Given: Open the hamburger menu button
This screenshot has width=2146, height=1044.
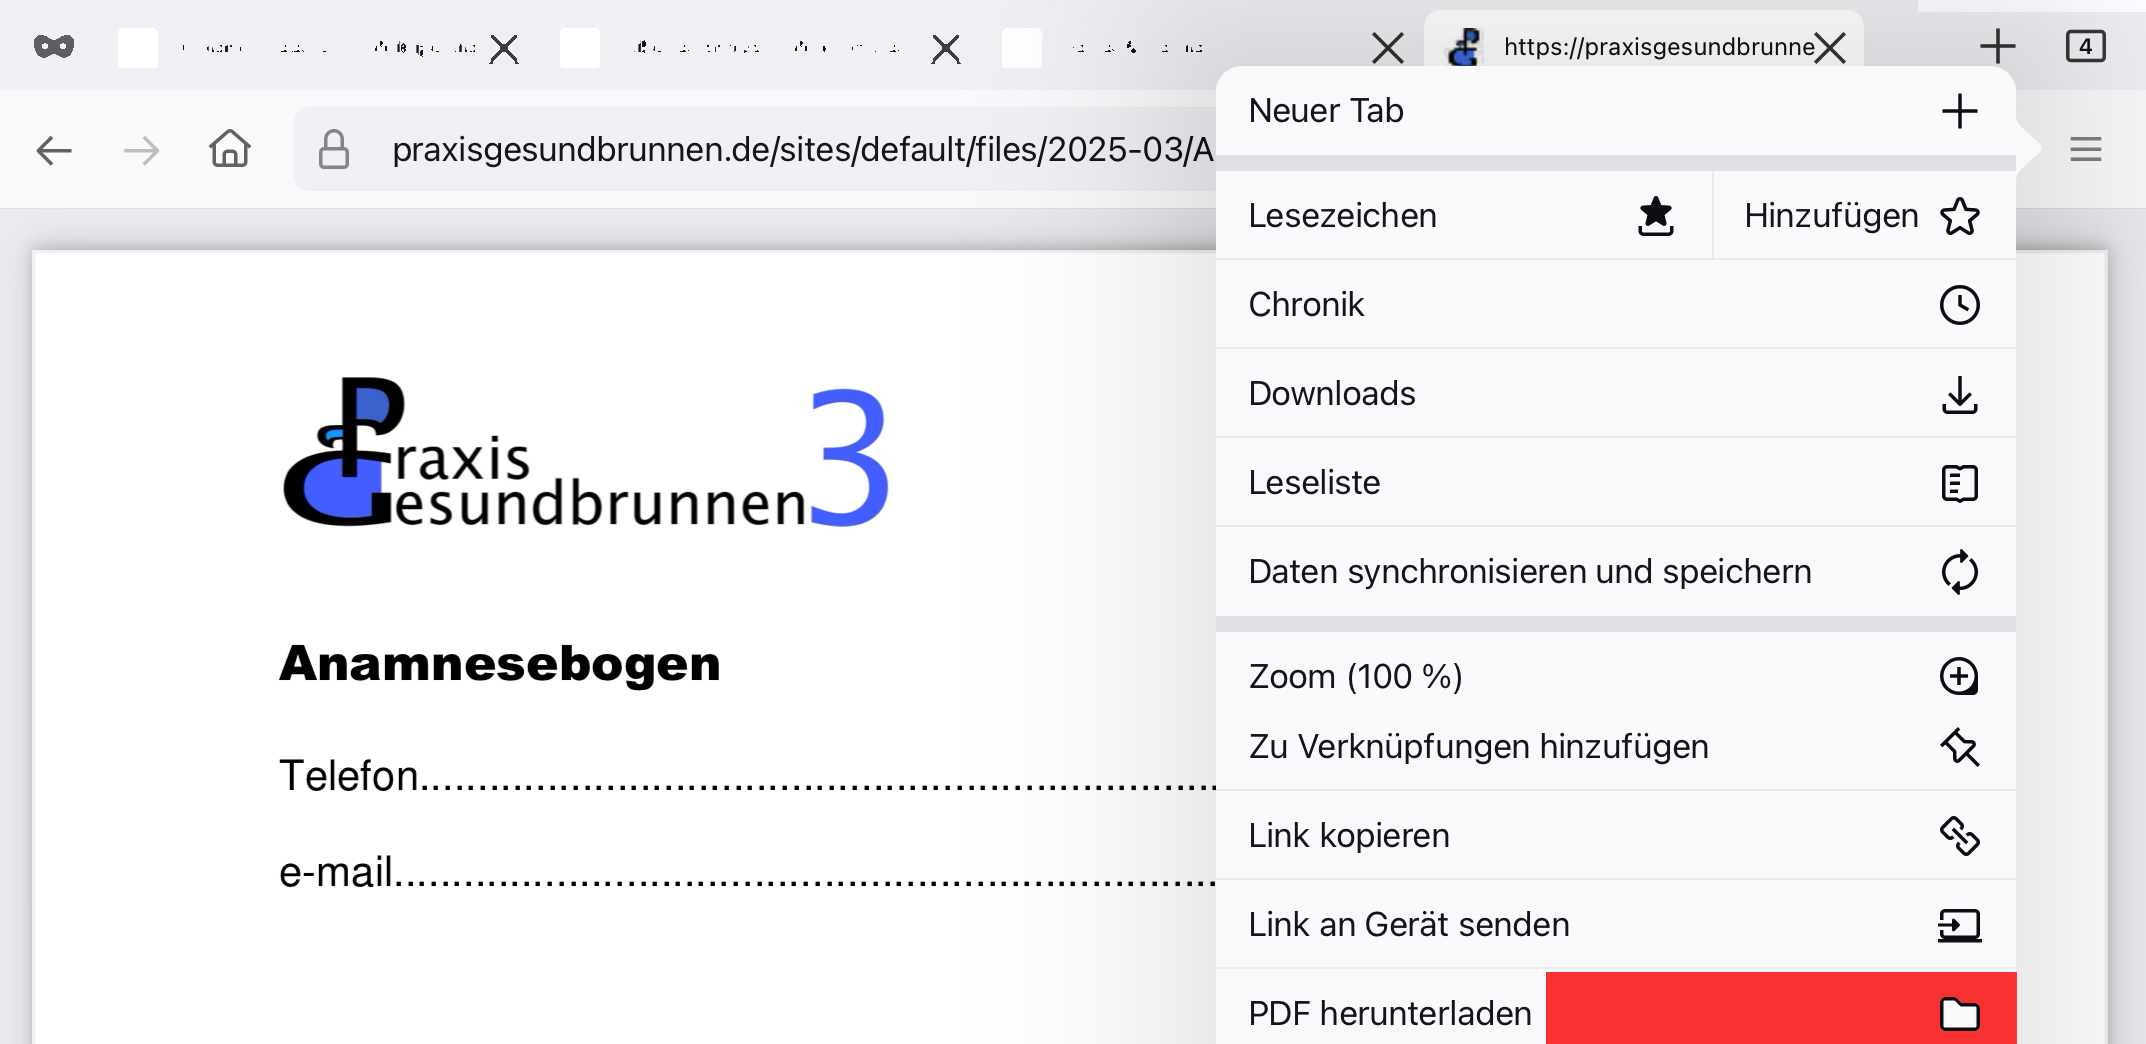Looking at the screenshot, I should 2085,150.
